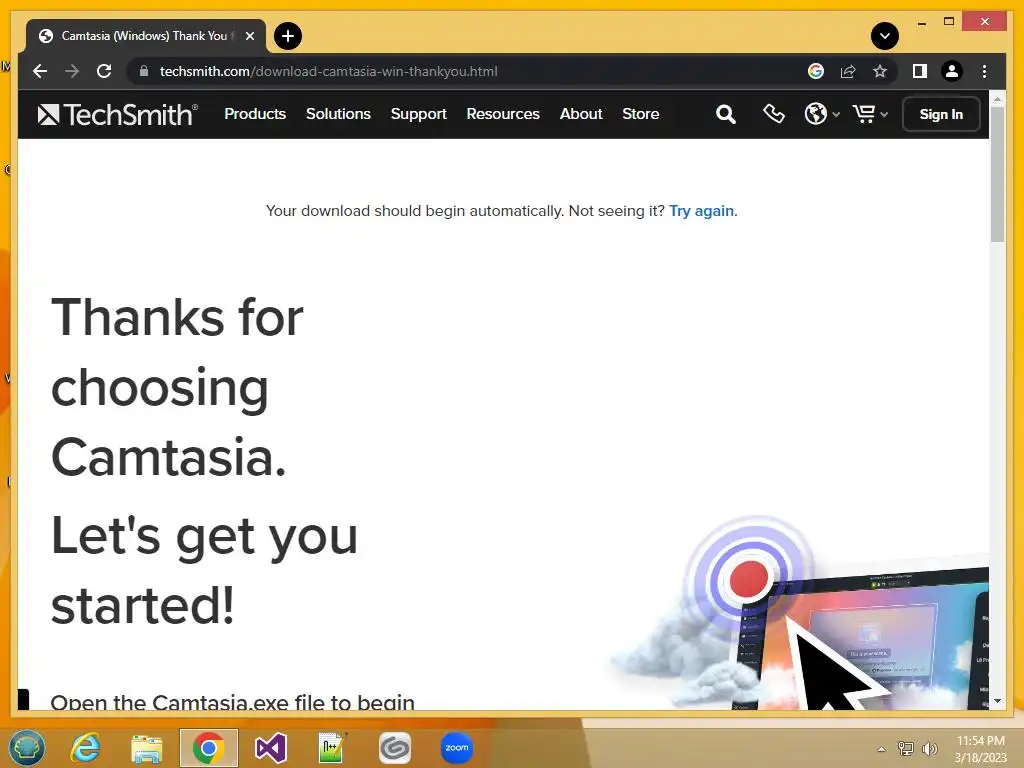
Task: Click the share page icon
Action: 848,71
